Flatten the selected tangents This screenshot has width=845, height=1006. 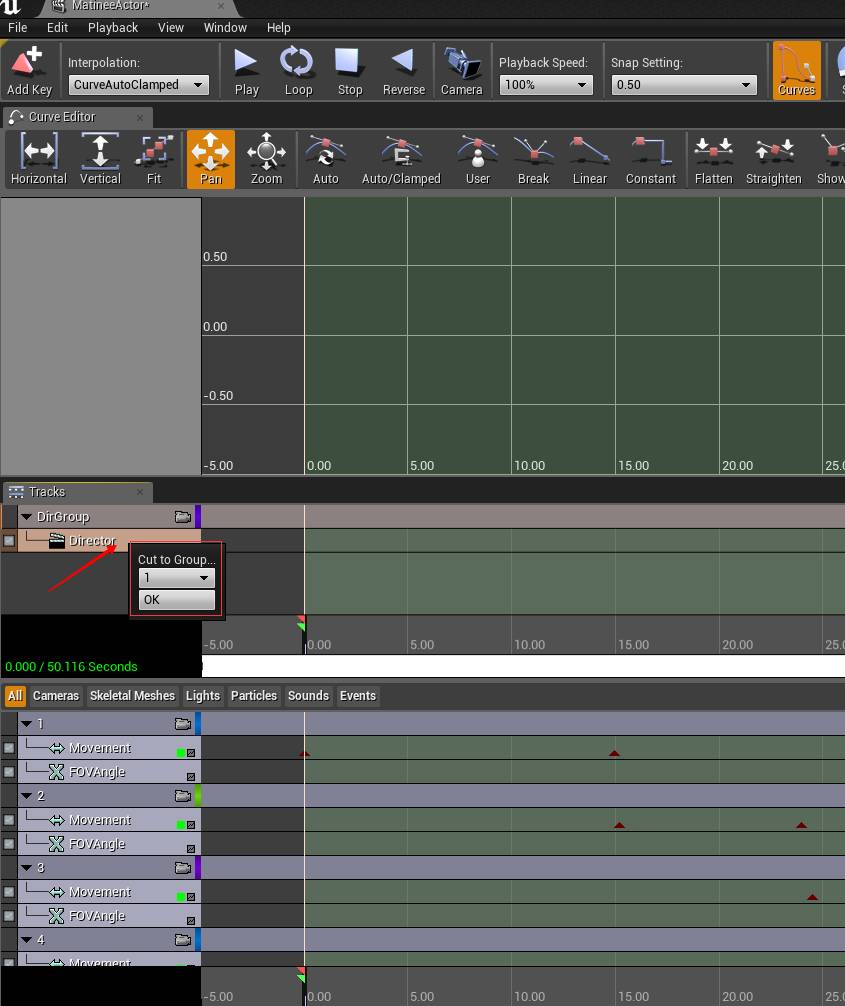(x=713, y=159)
